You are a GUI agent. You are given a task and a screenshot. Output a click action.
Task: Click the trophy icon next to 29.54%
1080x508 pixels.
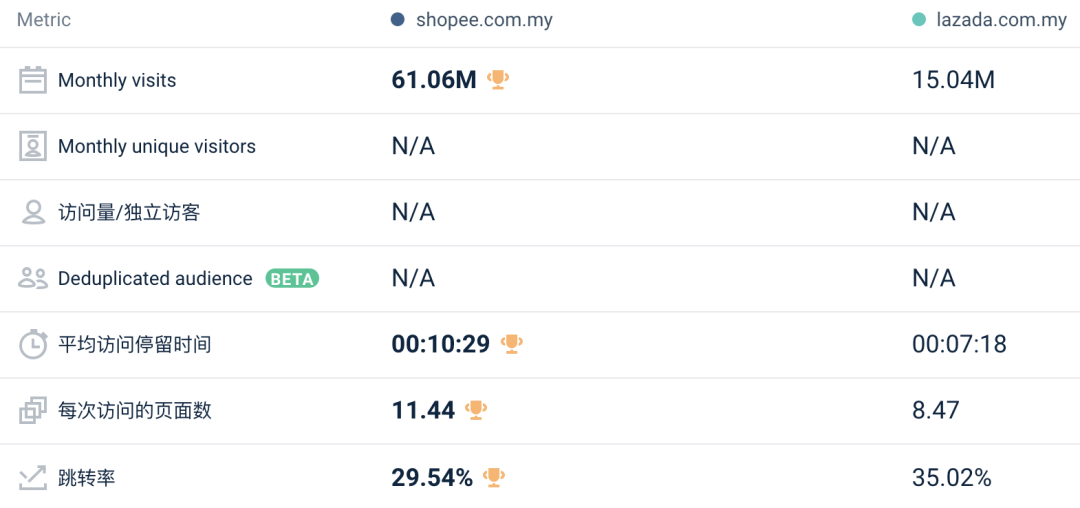494,477
